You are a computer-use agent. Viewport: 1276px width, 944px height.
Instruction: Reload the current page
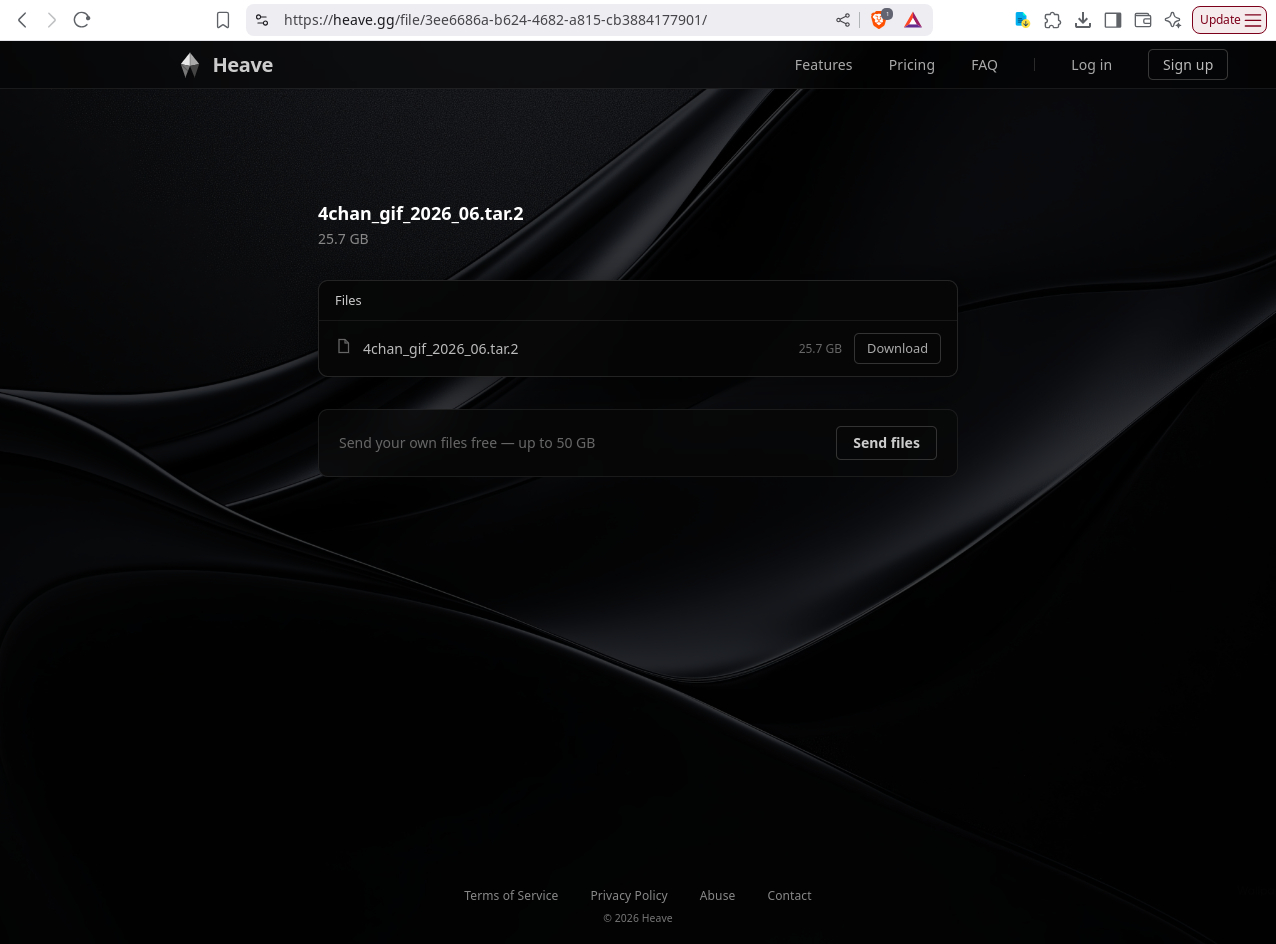[x=82, y=20]
